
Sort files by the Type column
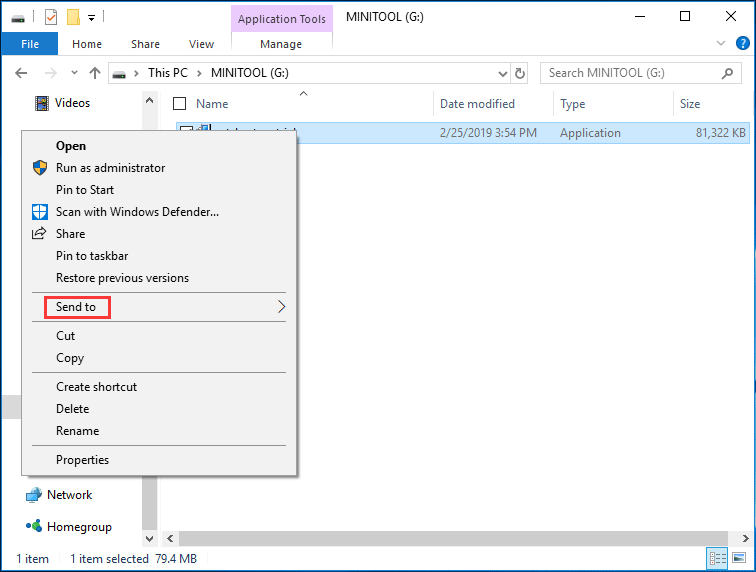[572, 104]
